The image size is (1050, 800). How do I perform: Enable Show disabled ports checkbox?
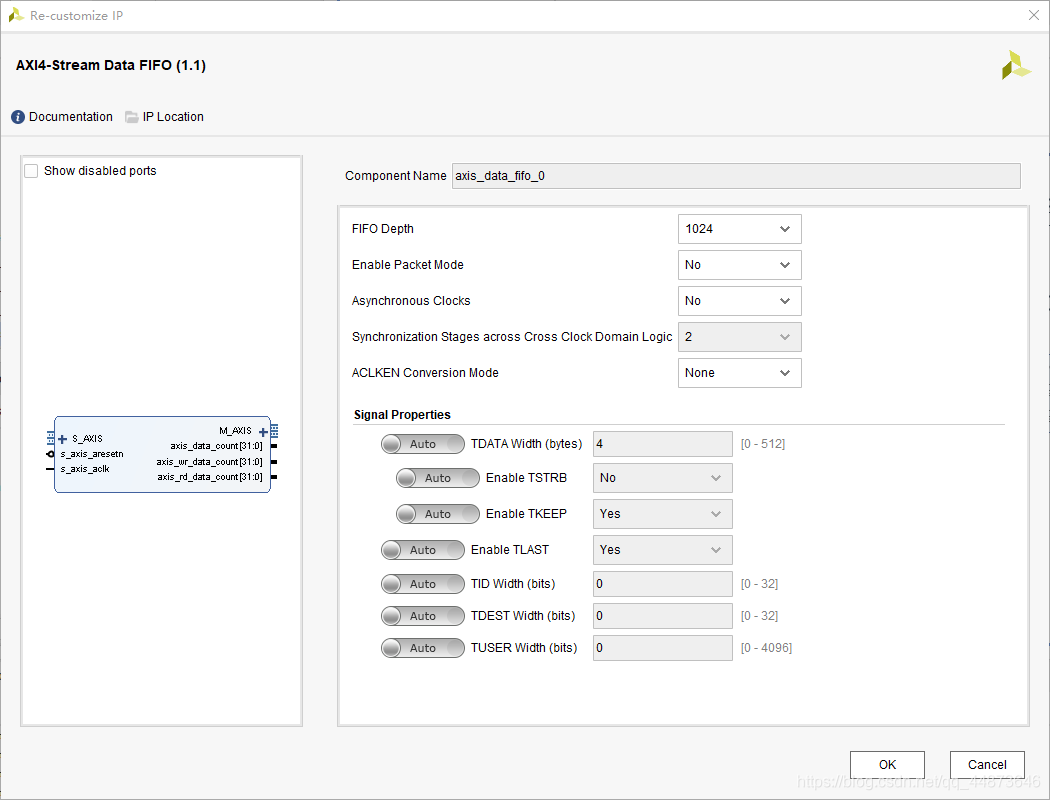point(31,171)
